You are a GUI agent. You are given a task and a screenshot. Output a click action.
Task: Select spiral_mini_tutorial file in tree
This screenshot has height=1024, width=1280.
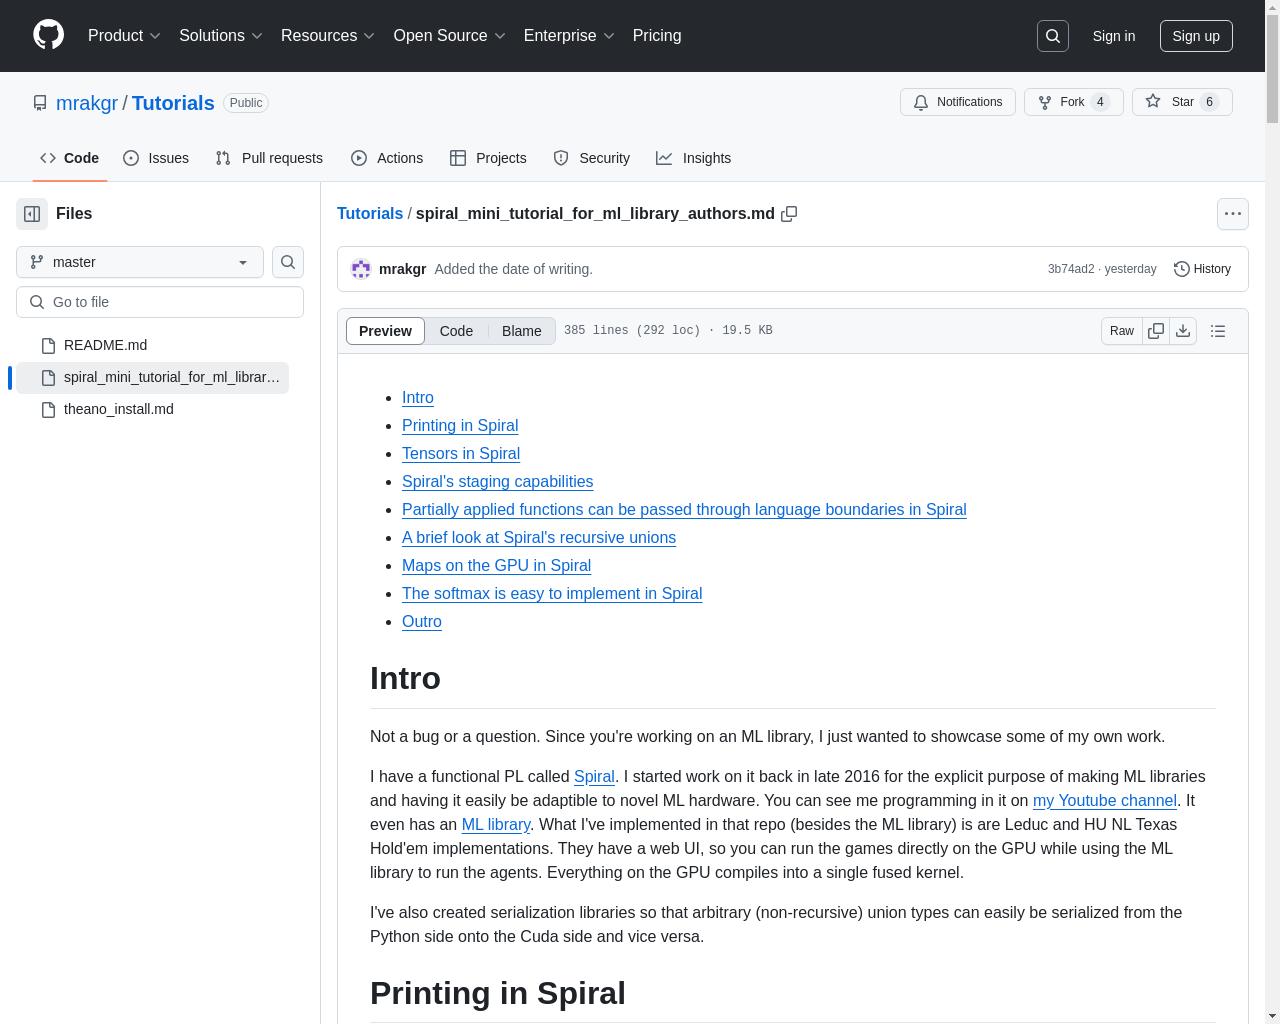point(152,377)
